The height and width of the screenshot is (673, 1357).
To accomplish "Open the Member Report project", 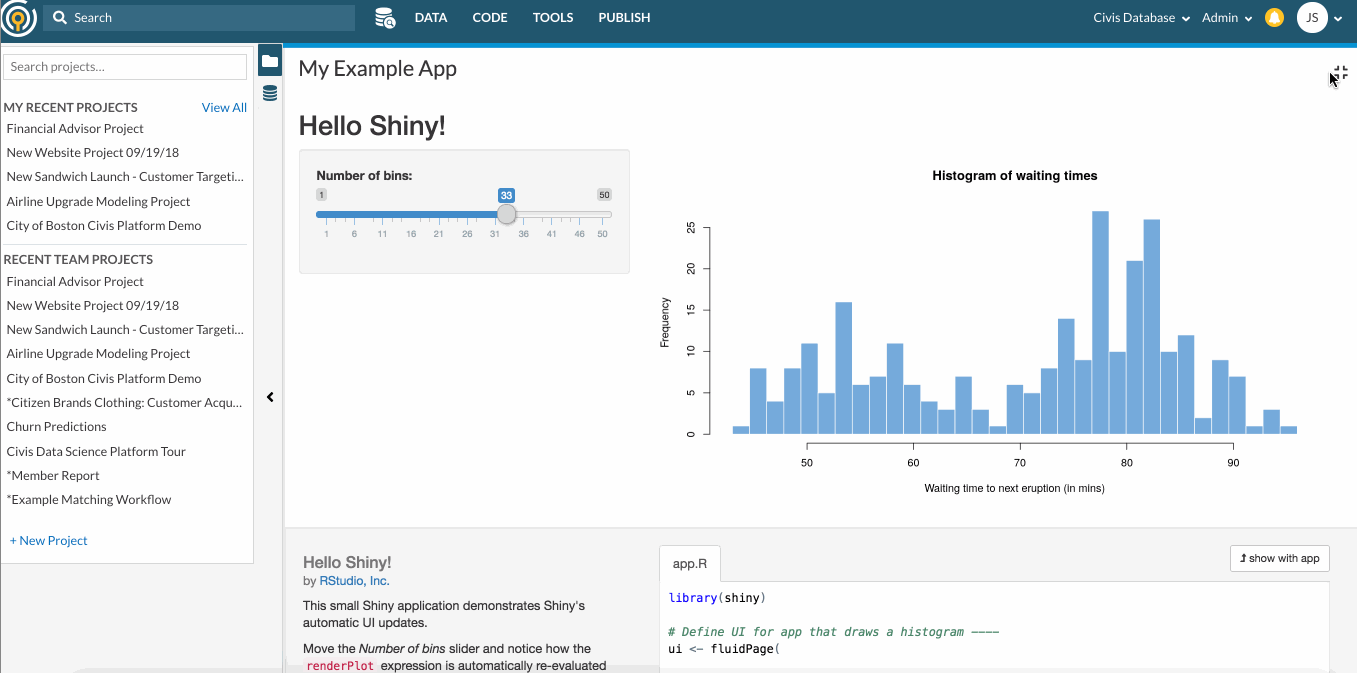I will tap(53, 476).
